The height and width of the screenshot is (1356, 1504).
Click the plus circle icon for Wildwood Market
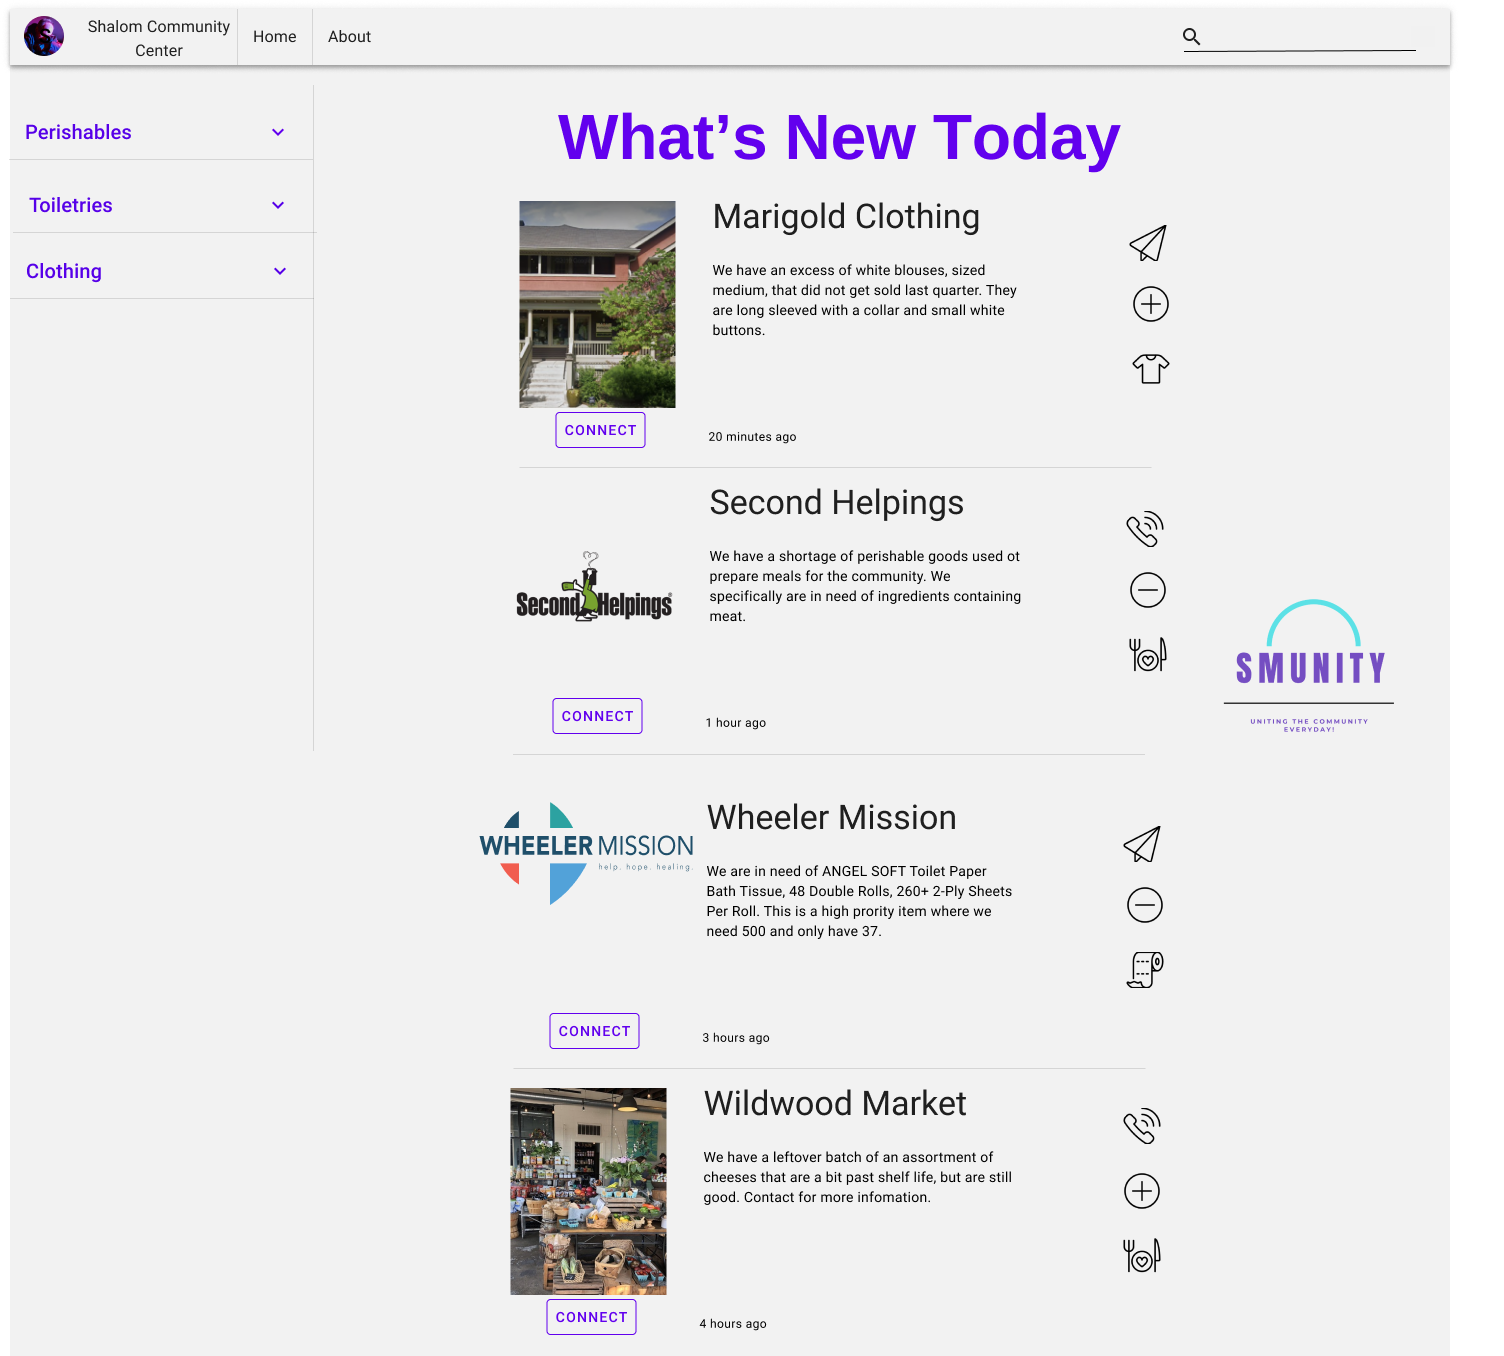click(x=1141, y=1191)
